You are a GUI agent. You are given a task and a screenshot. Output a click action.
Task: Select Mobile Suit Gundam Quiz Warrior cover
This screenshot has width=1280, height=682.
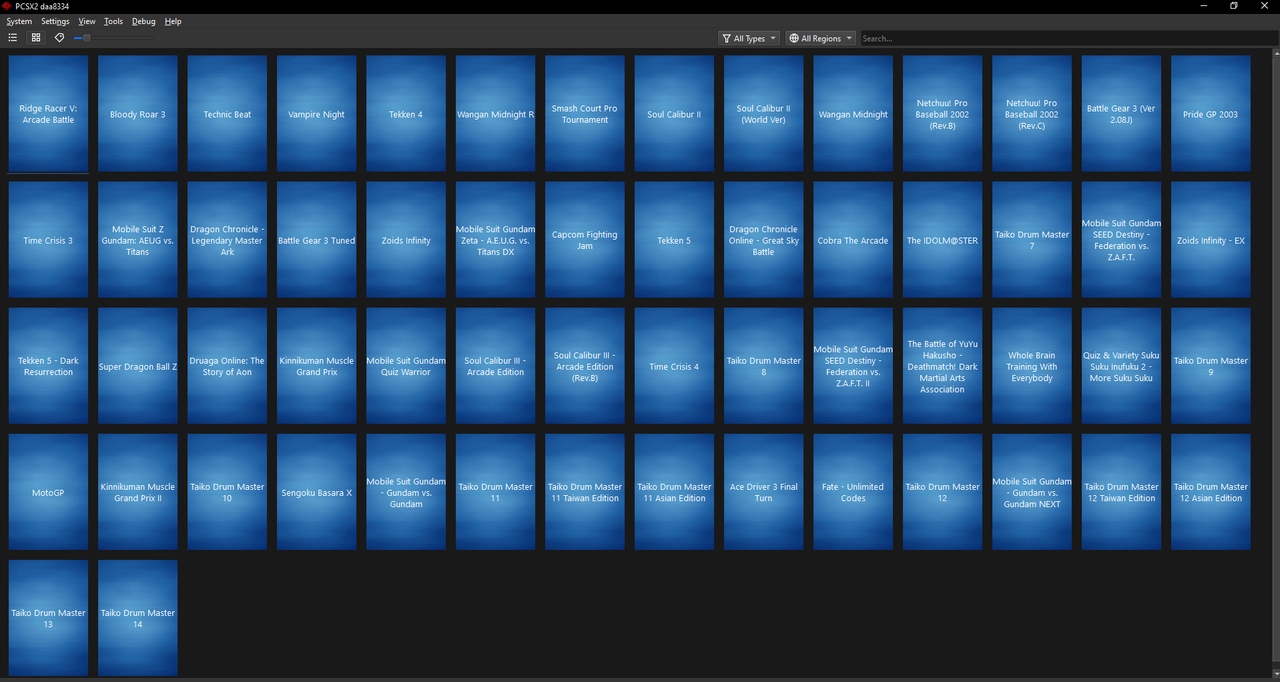click(406, 366)
